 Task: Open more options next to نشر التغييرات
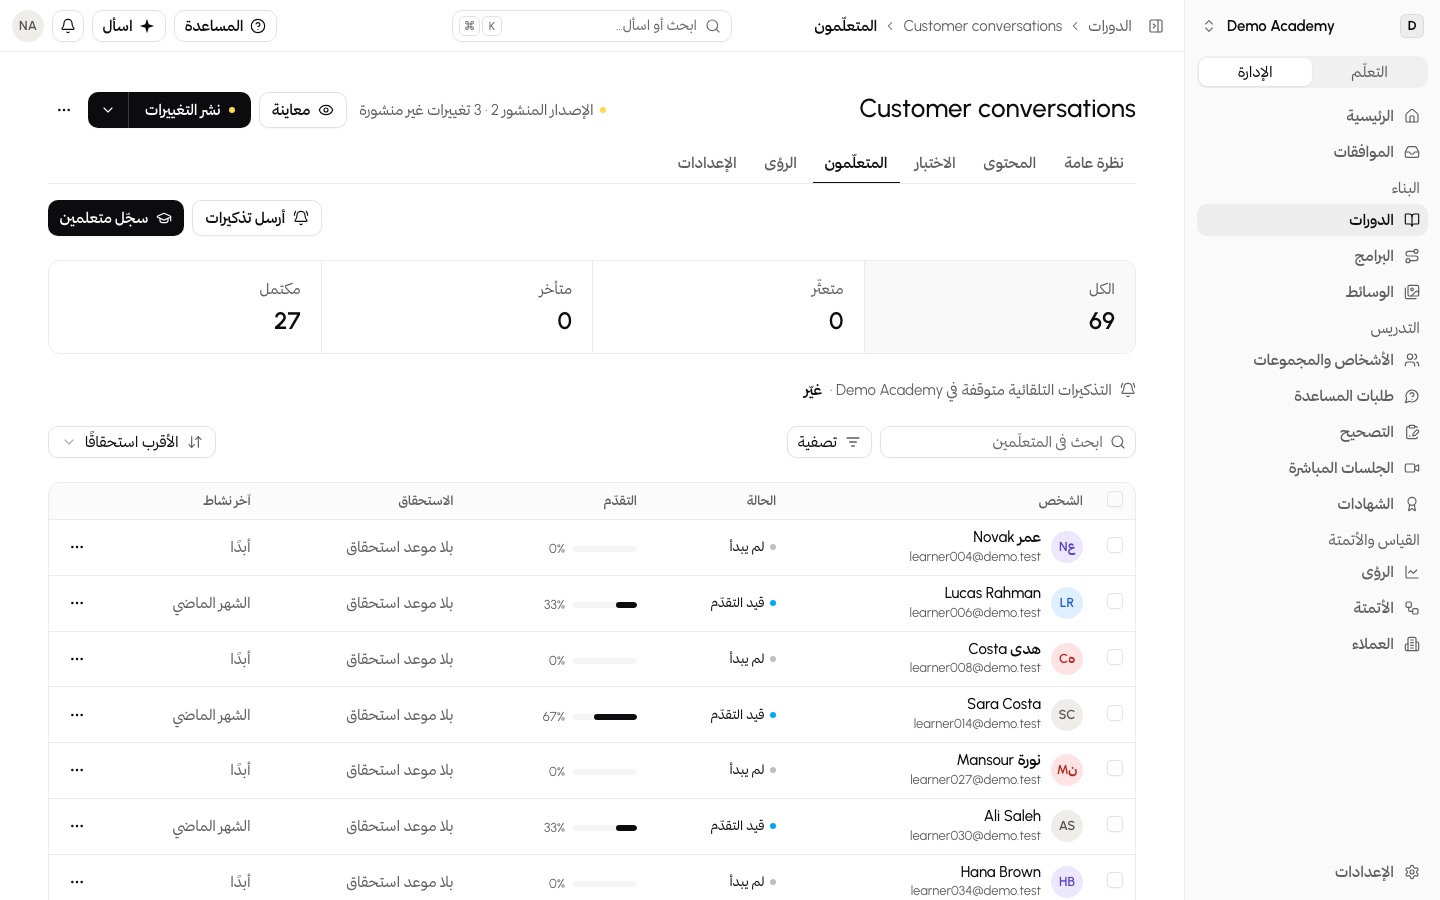click(64, 110)
